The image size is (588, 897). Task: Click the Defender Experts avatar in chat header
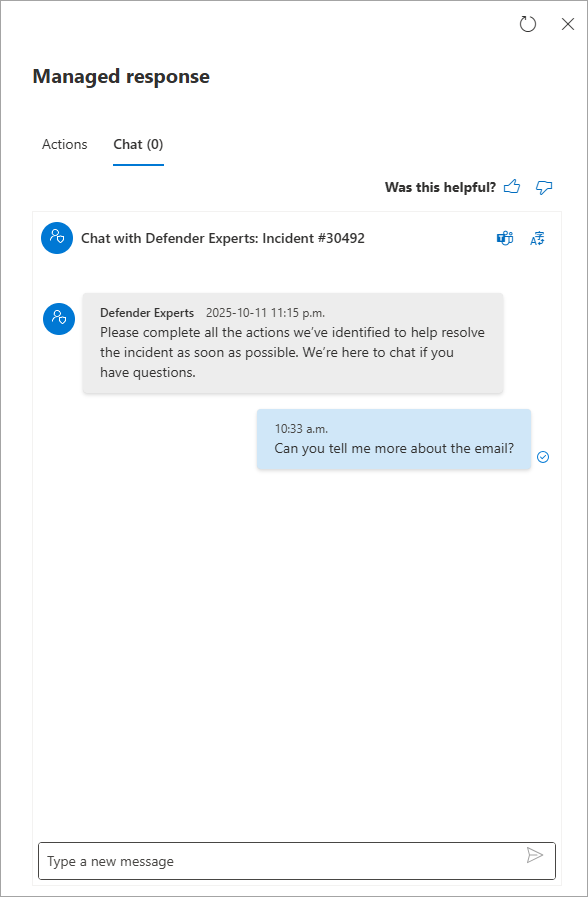point(57,238)
